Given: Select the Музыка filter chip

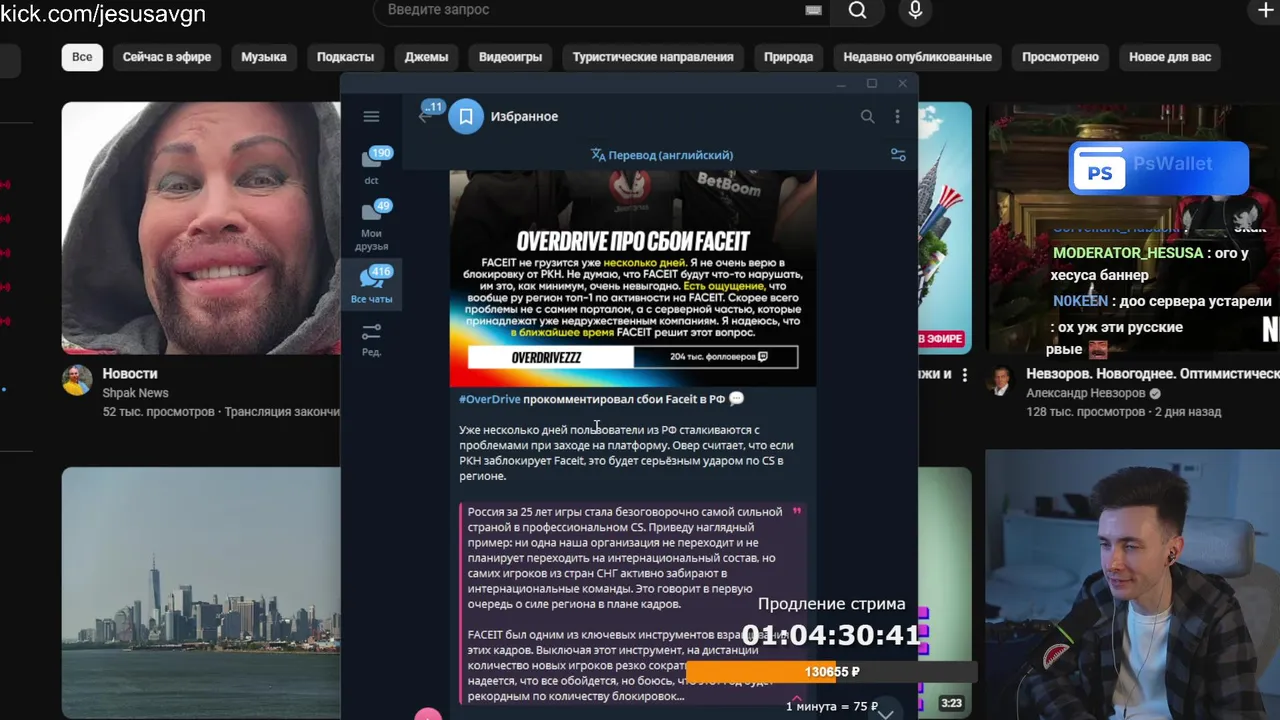Looking at the screenshot, I should pos(264,57).
